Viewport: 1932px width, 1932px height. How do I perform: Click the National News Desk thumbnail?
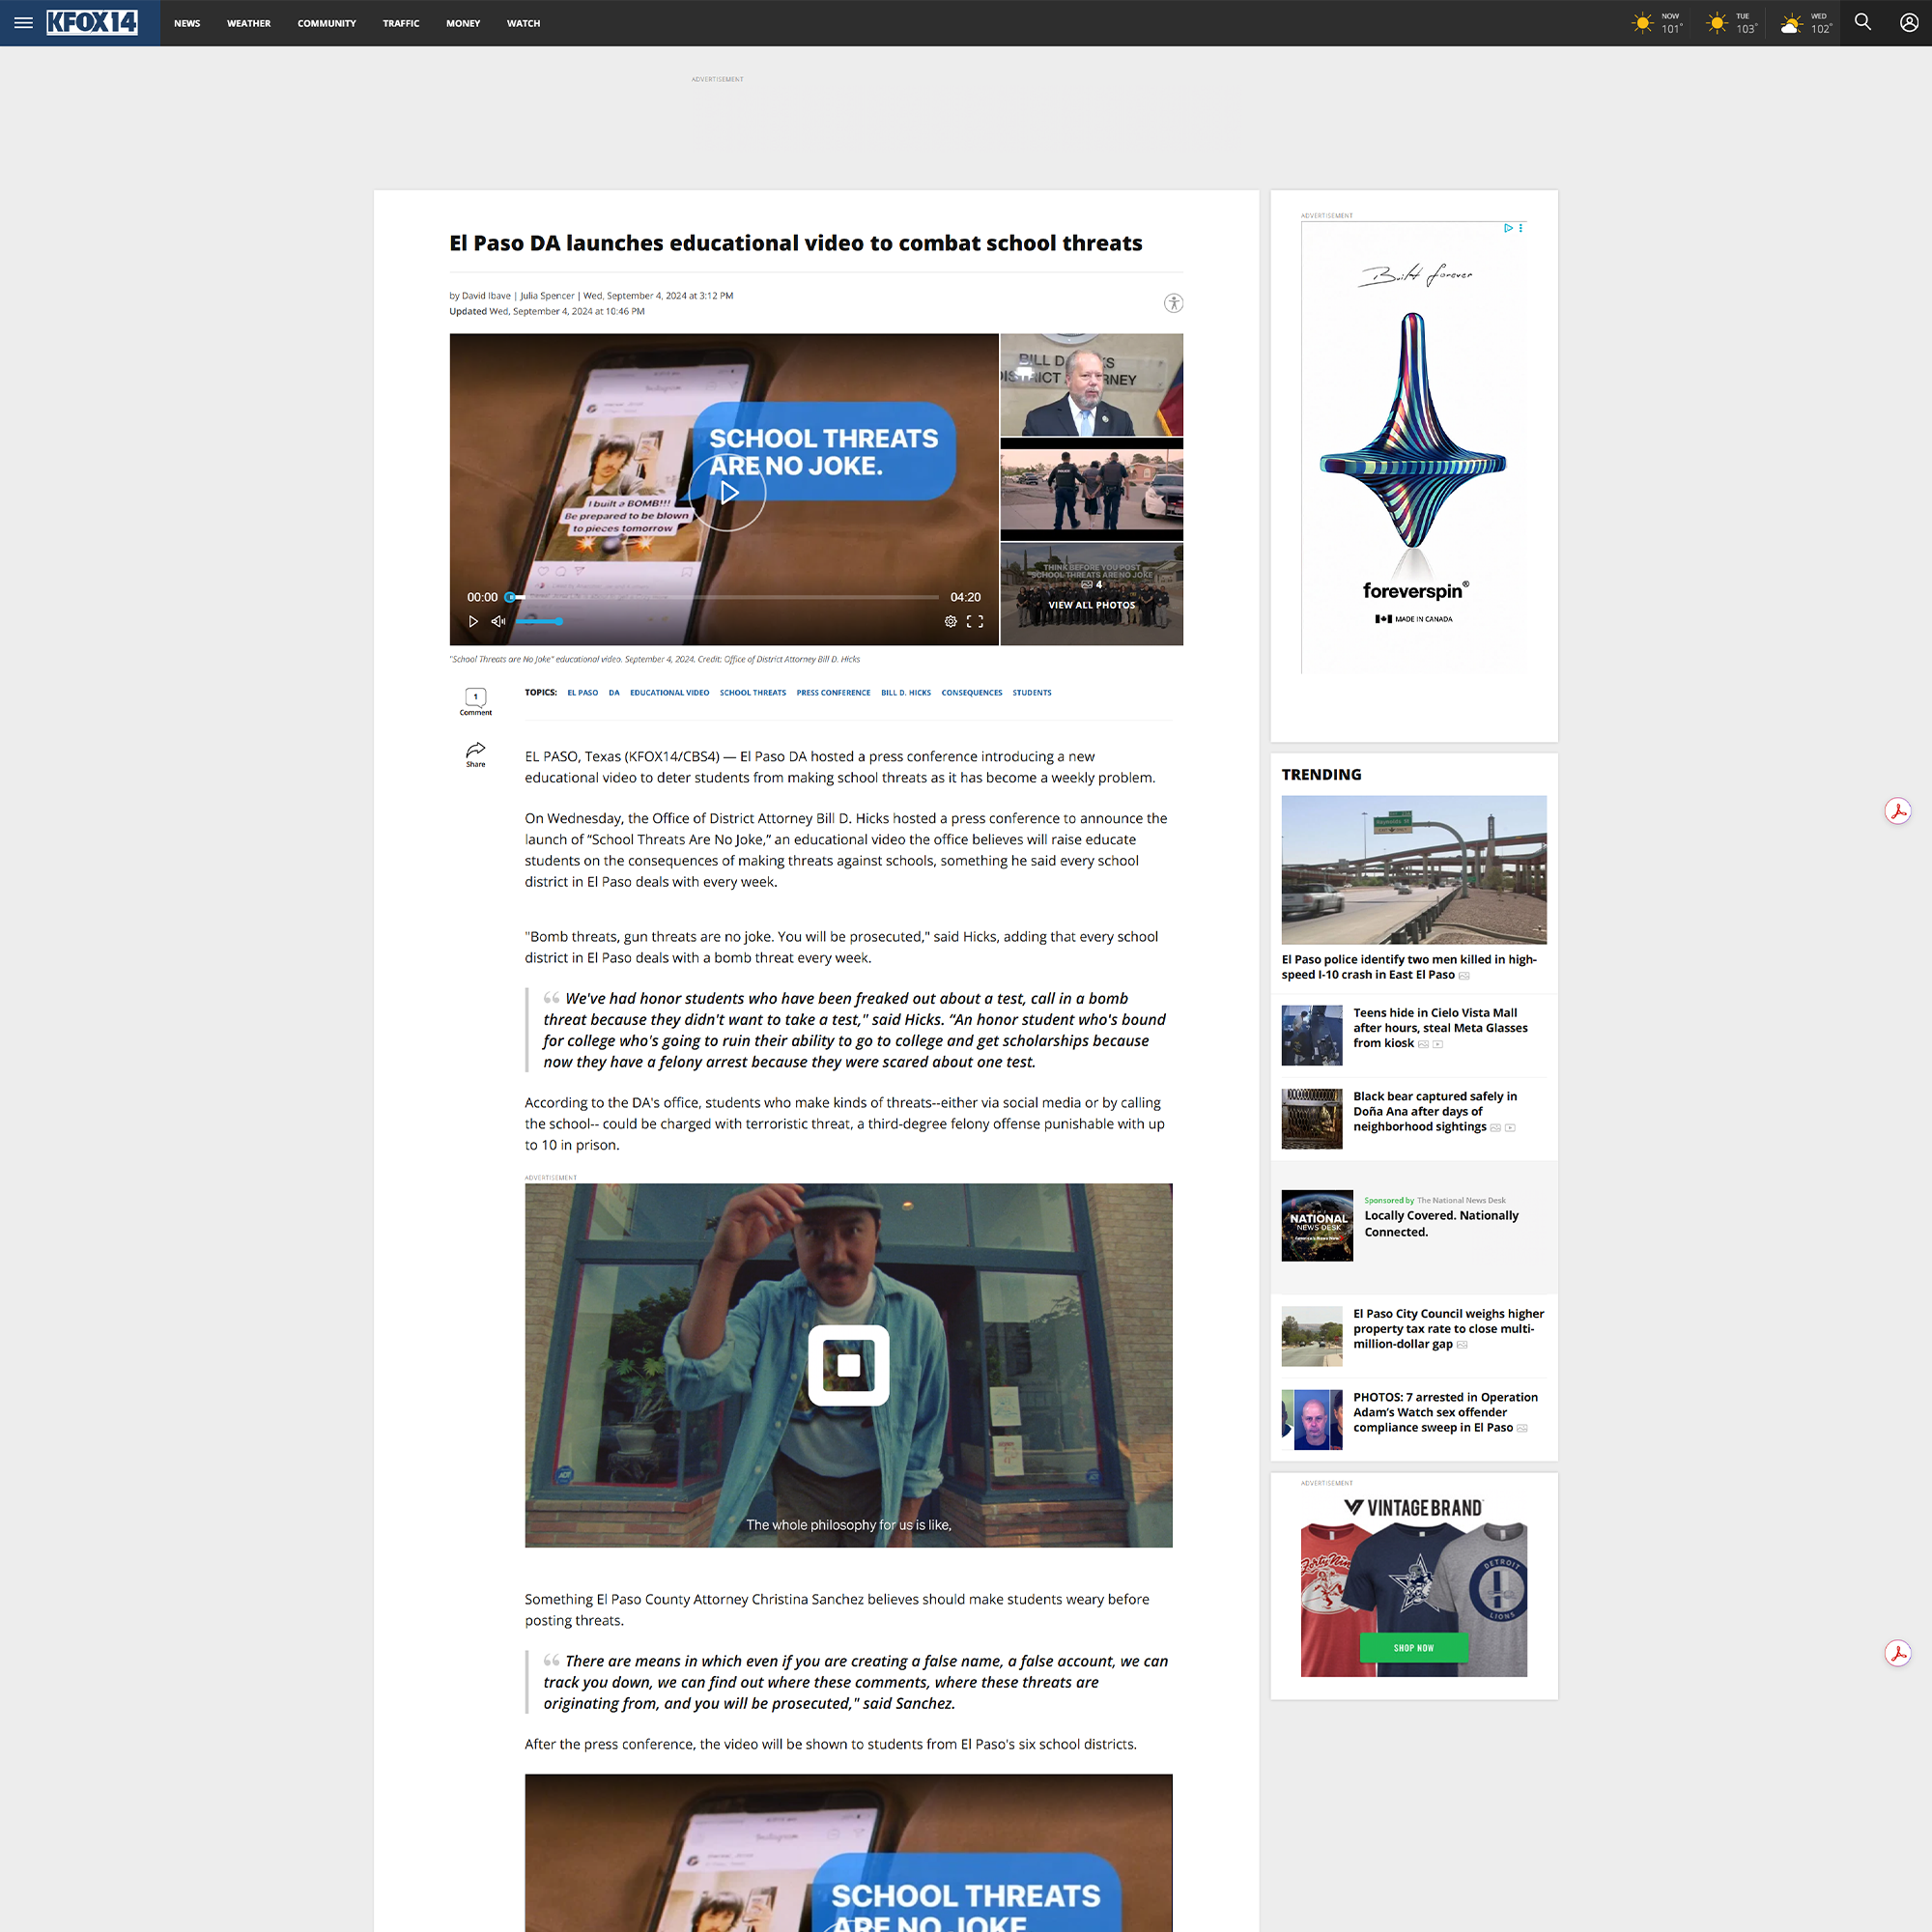point(1316,1225)
